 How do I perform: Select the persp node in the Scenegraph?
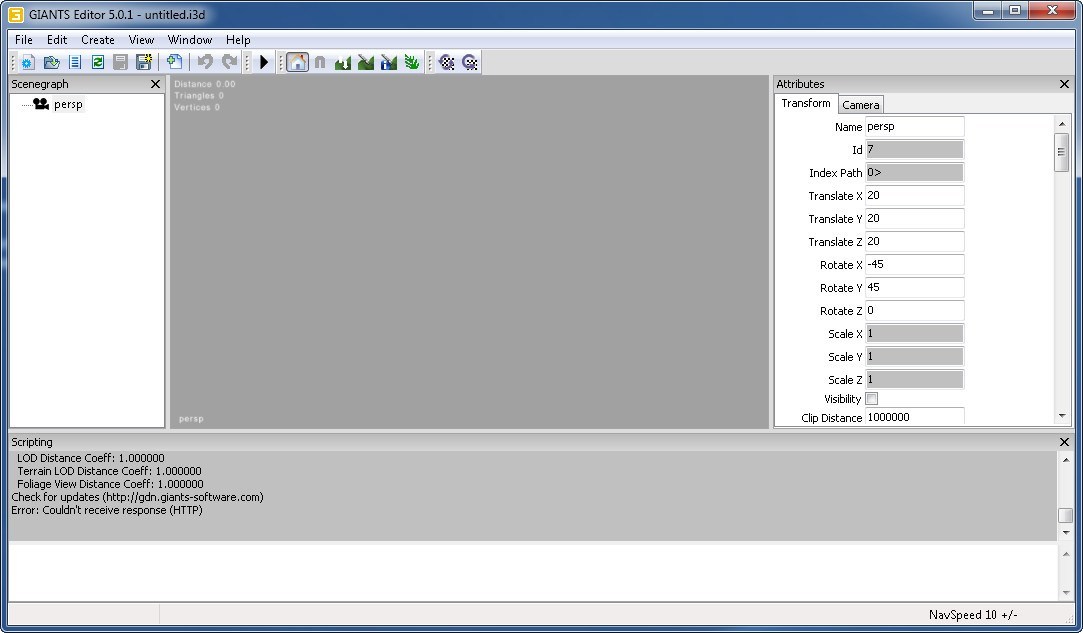[x=68, y=104]
